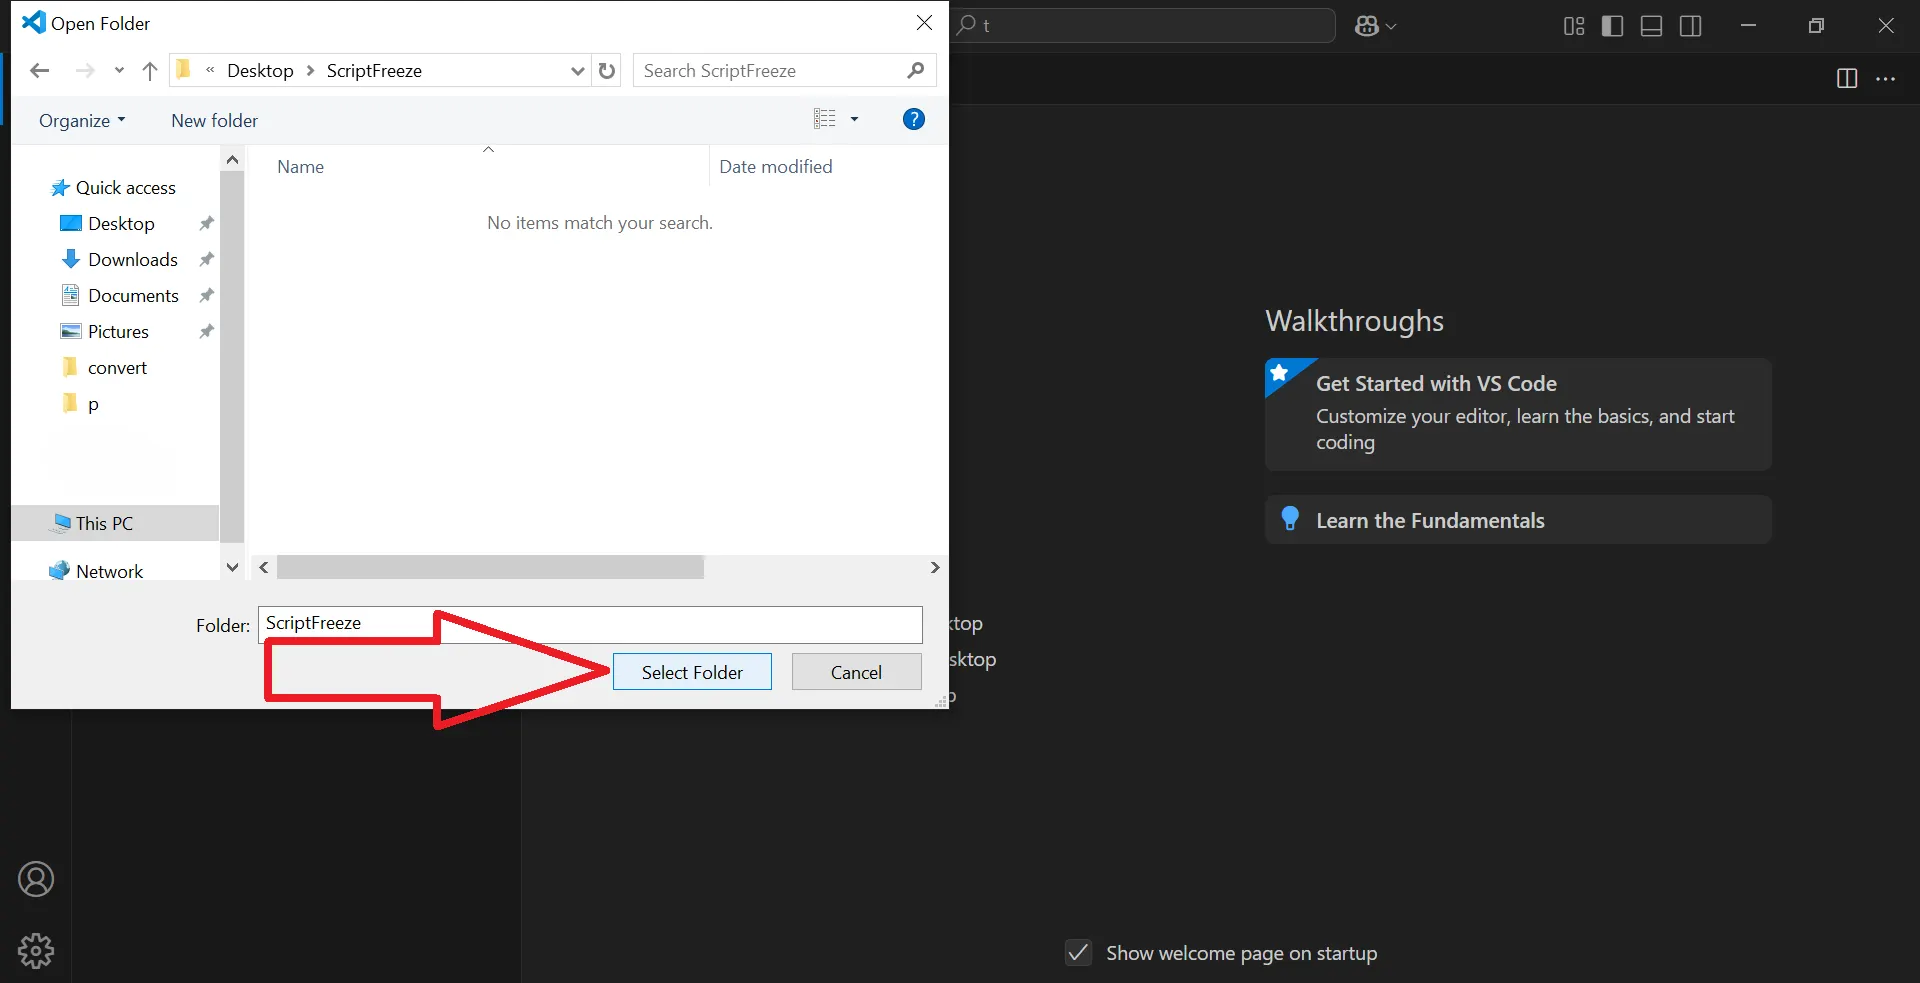Change the view layout icon
Image resolution: width=1920 pixels, height=983 pixels.
825,119
